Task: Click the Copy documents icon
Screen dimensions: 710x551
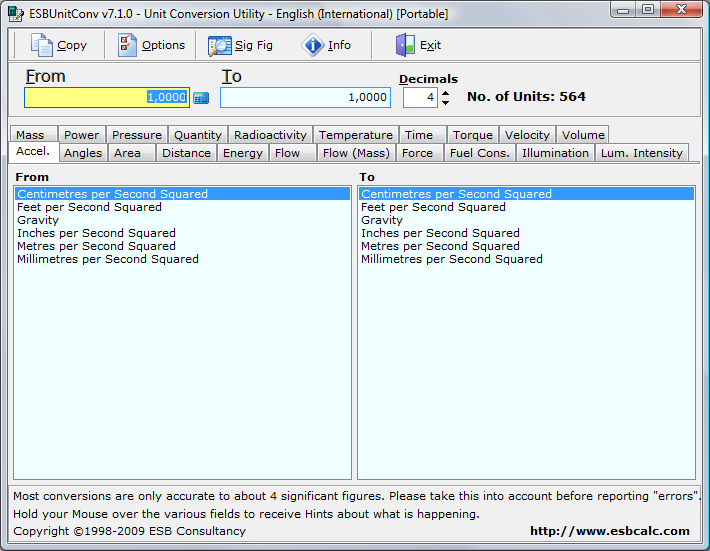Action: tap(42, 45)
